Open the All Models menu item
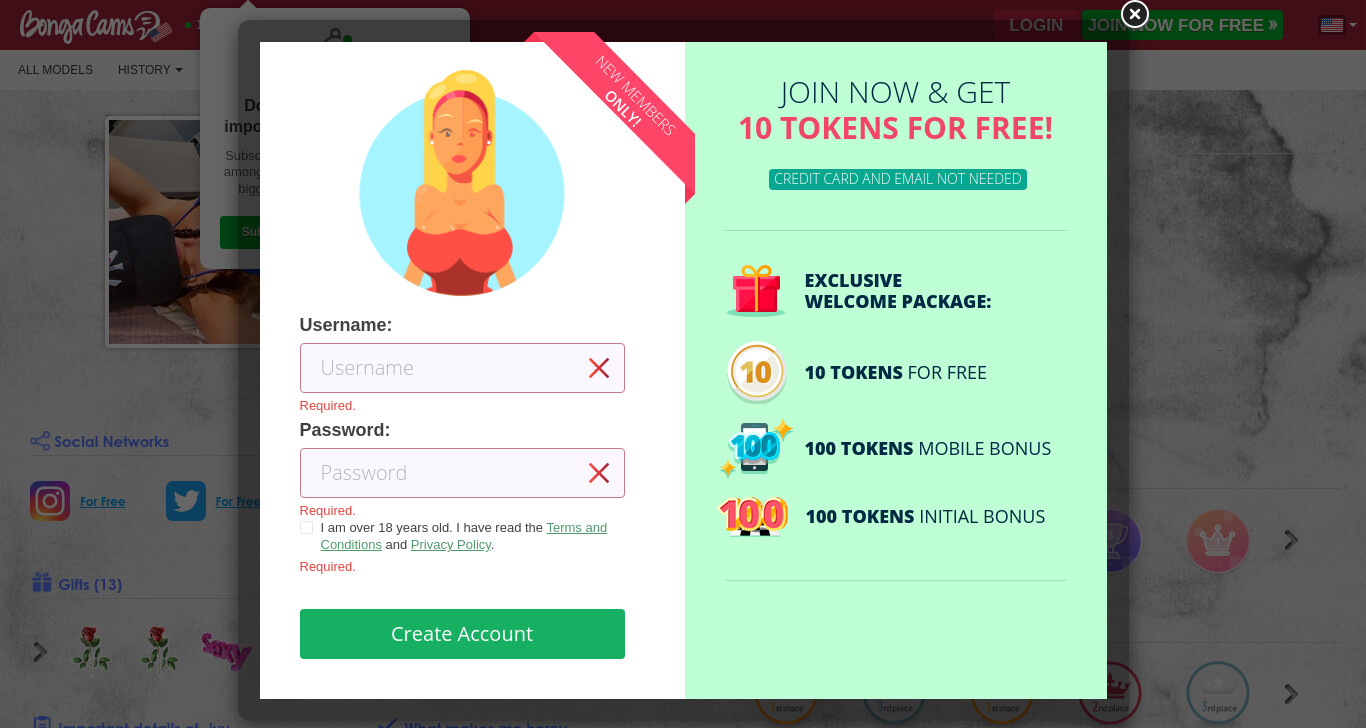The image size is (1366, 728). point(55,70)
